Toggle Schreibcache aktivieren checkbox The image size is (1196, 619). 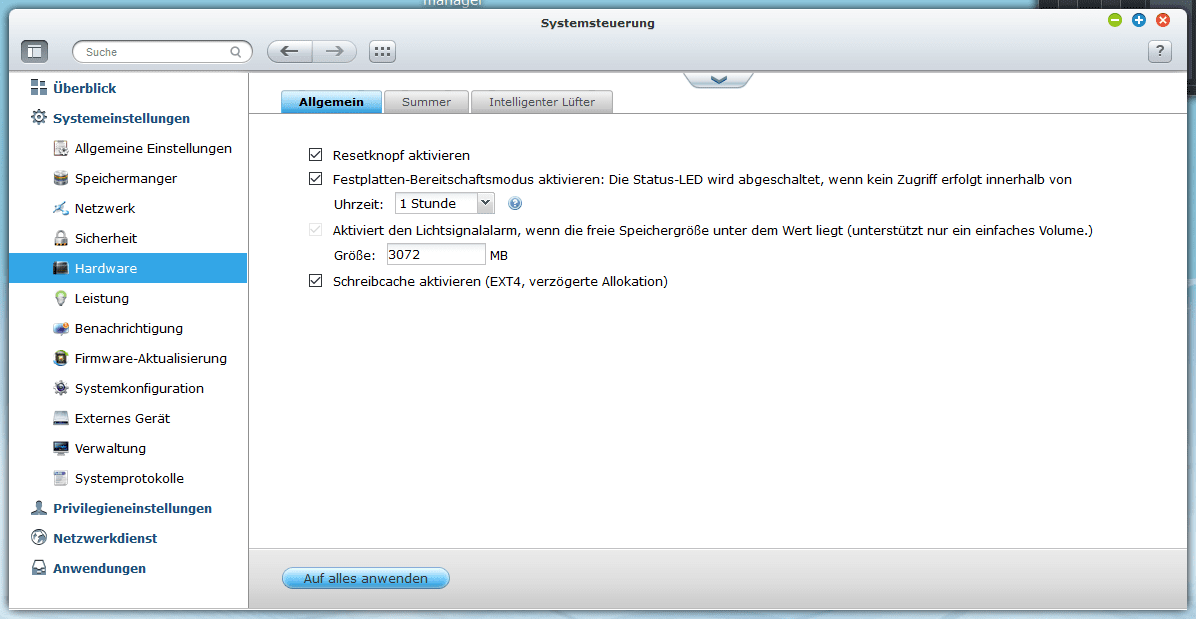[316, 281]
